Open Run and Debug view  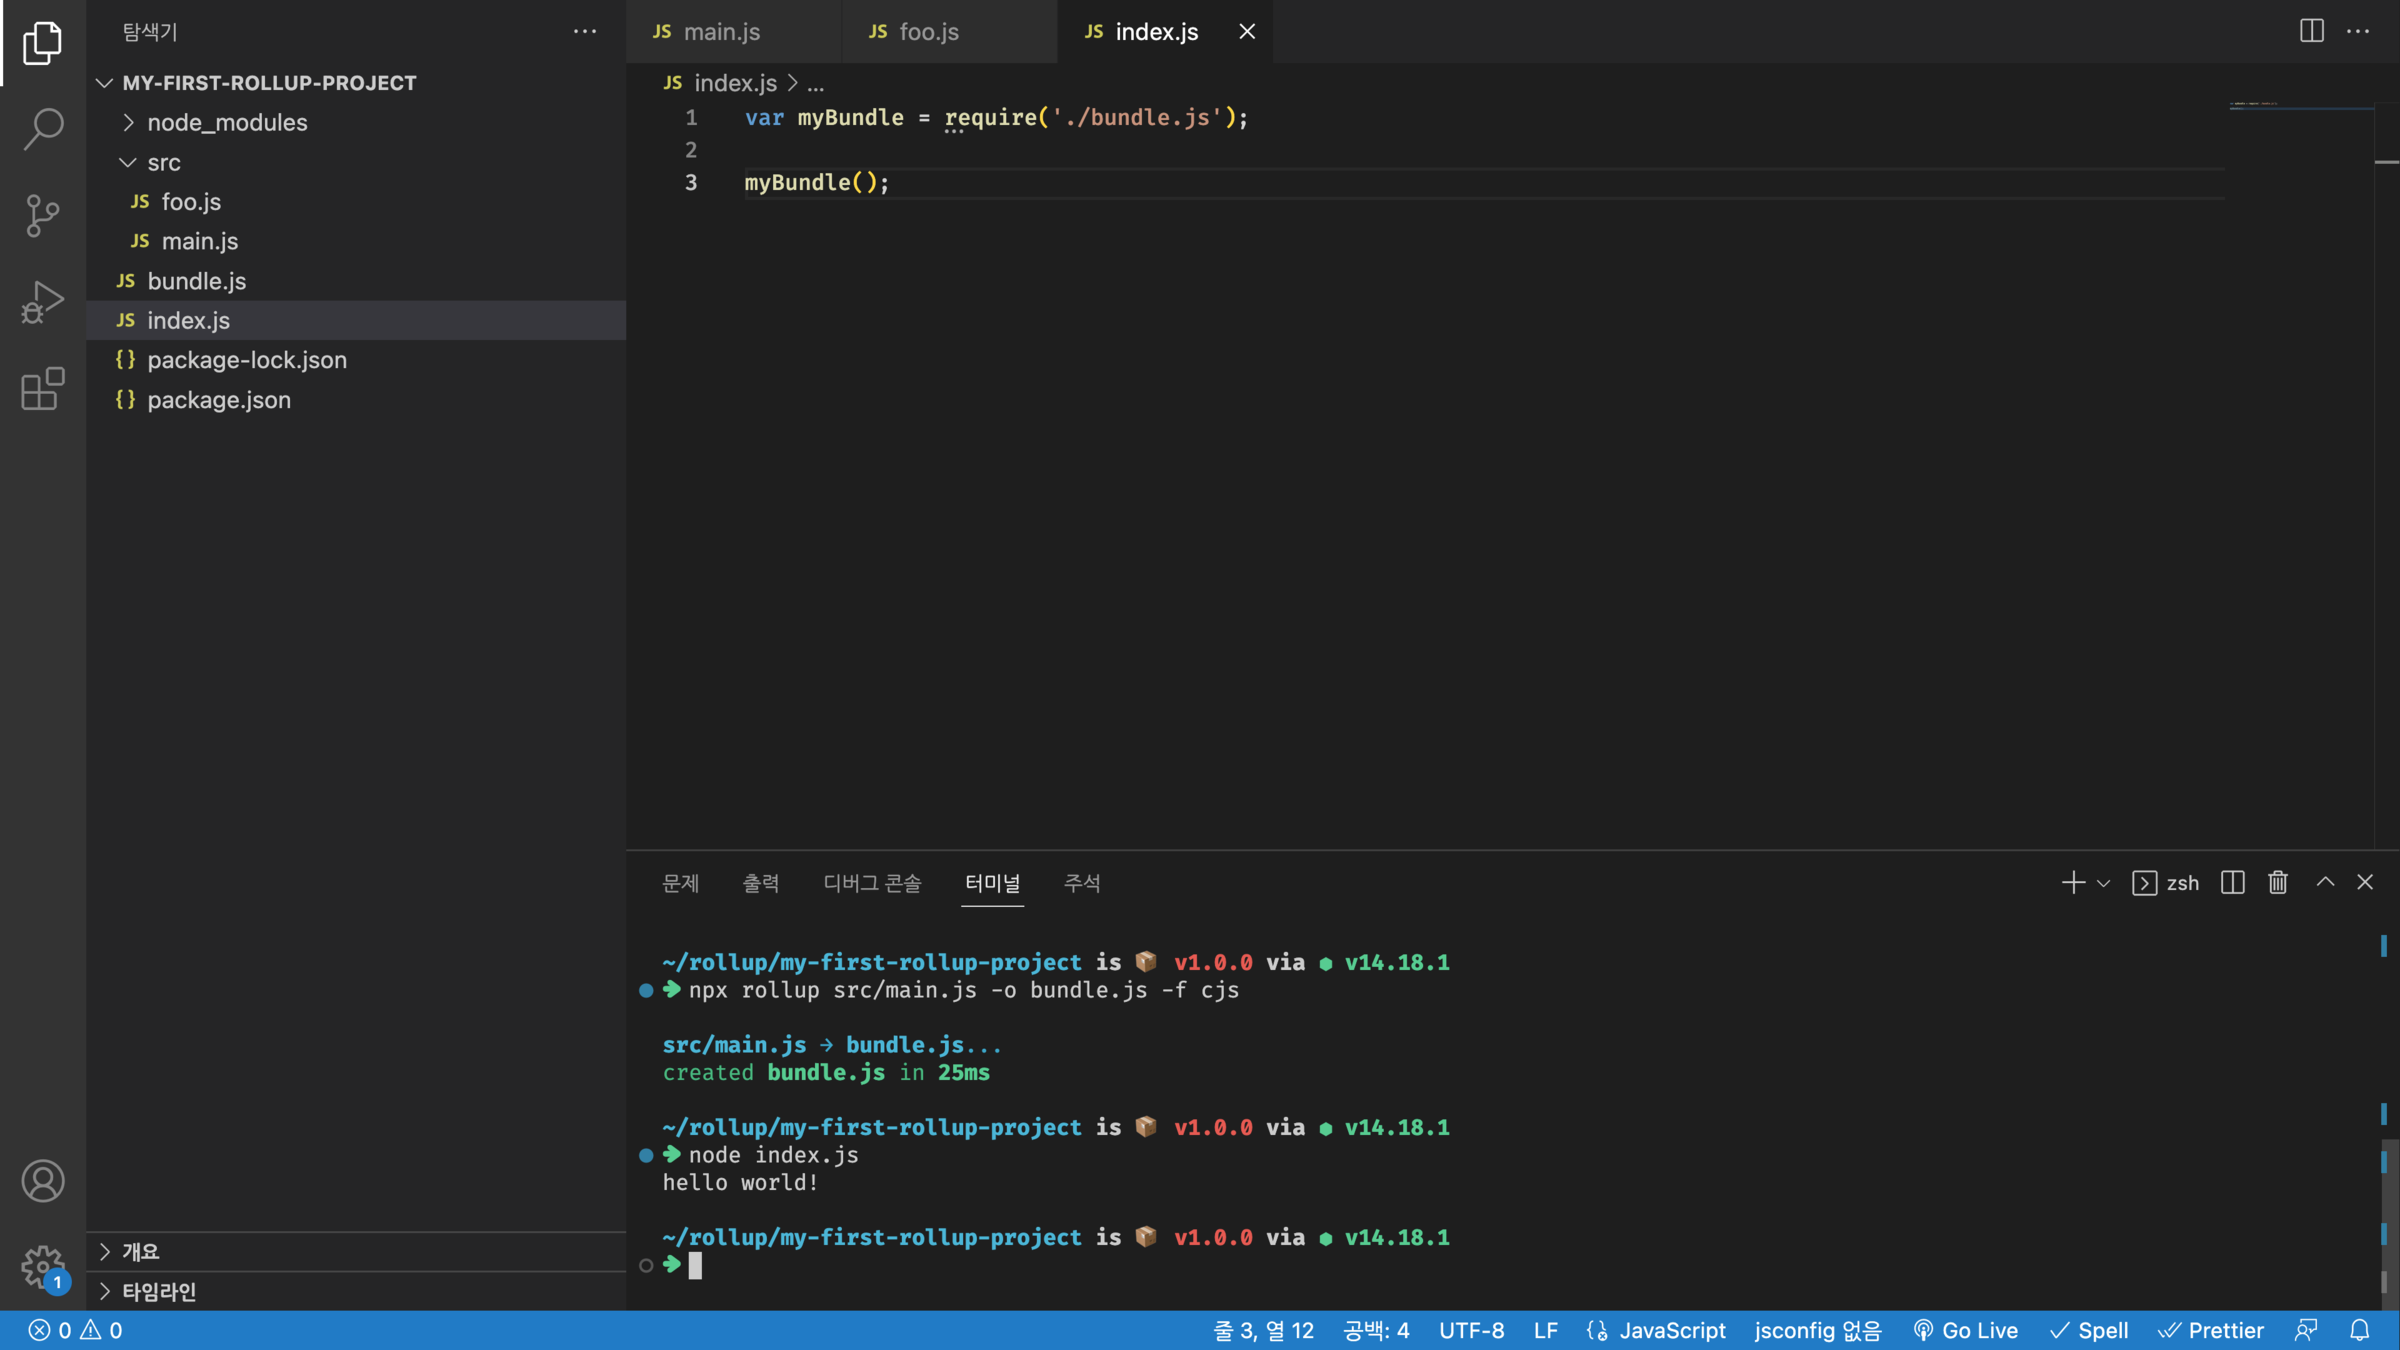pyautogui.click(x=42, y=301)
